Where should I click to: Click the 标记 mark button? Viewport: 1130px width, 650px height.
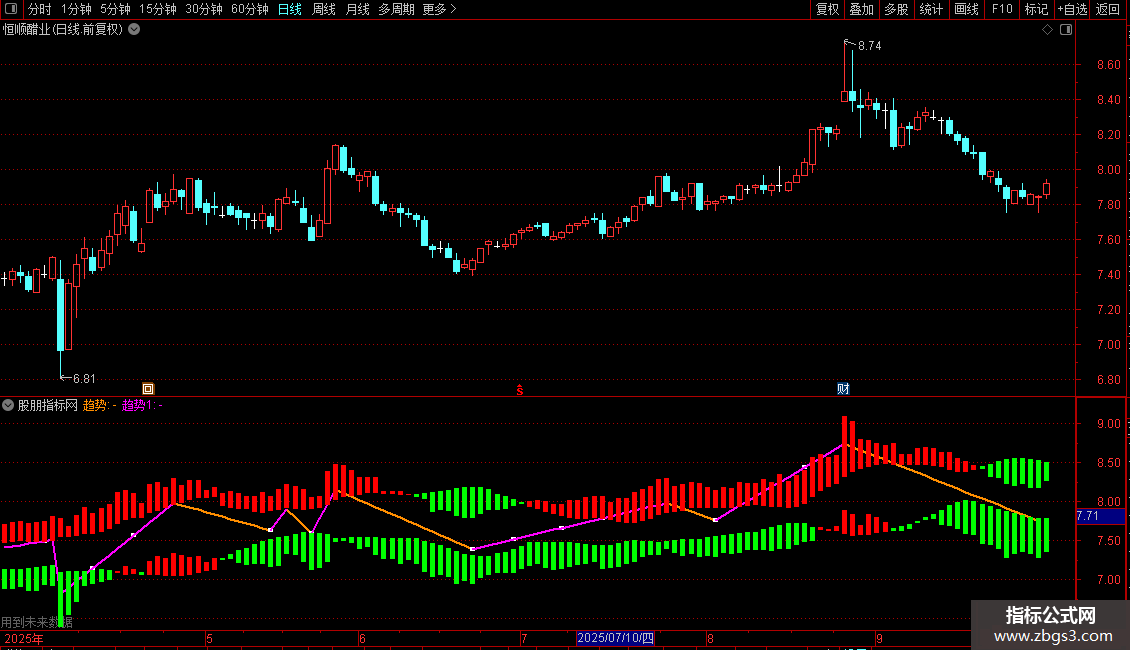(x=1036, y=9)
